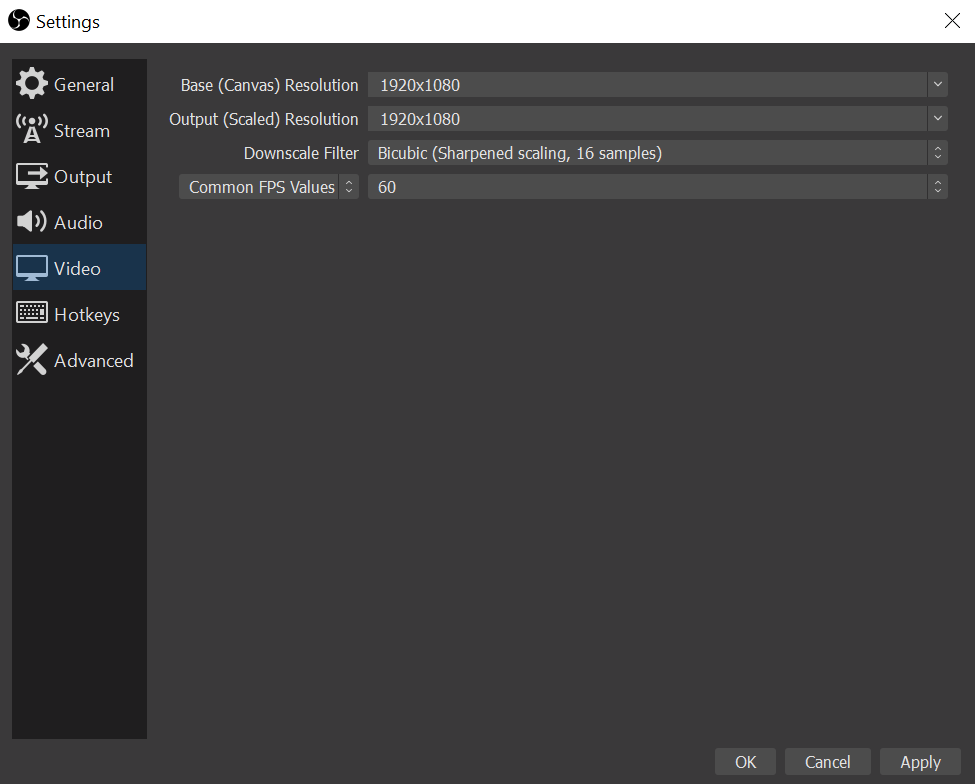
Task: Click the Cancel button
Action: [827, 762]
